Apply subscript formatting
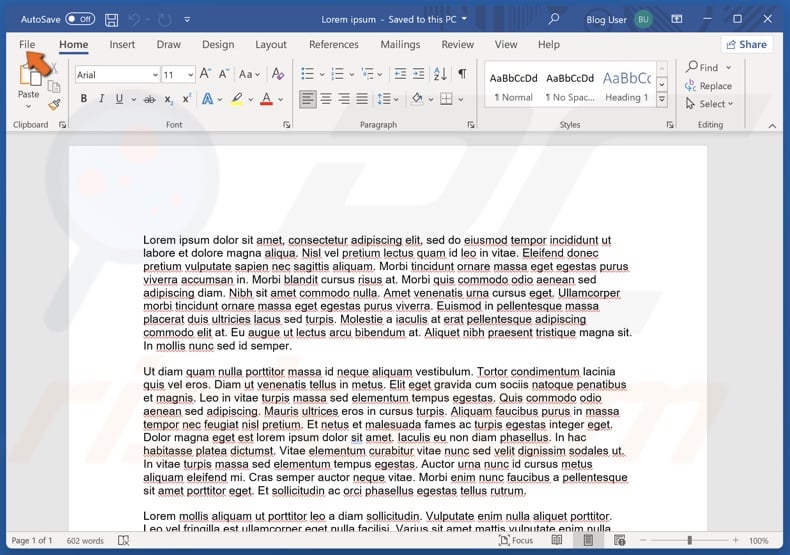The height and width of the screenshot is (555, 790). point(168,99)
